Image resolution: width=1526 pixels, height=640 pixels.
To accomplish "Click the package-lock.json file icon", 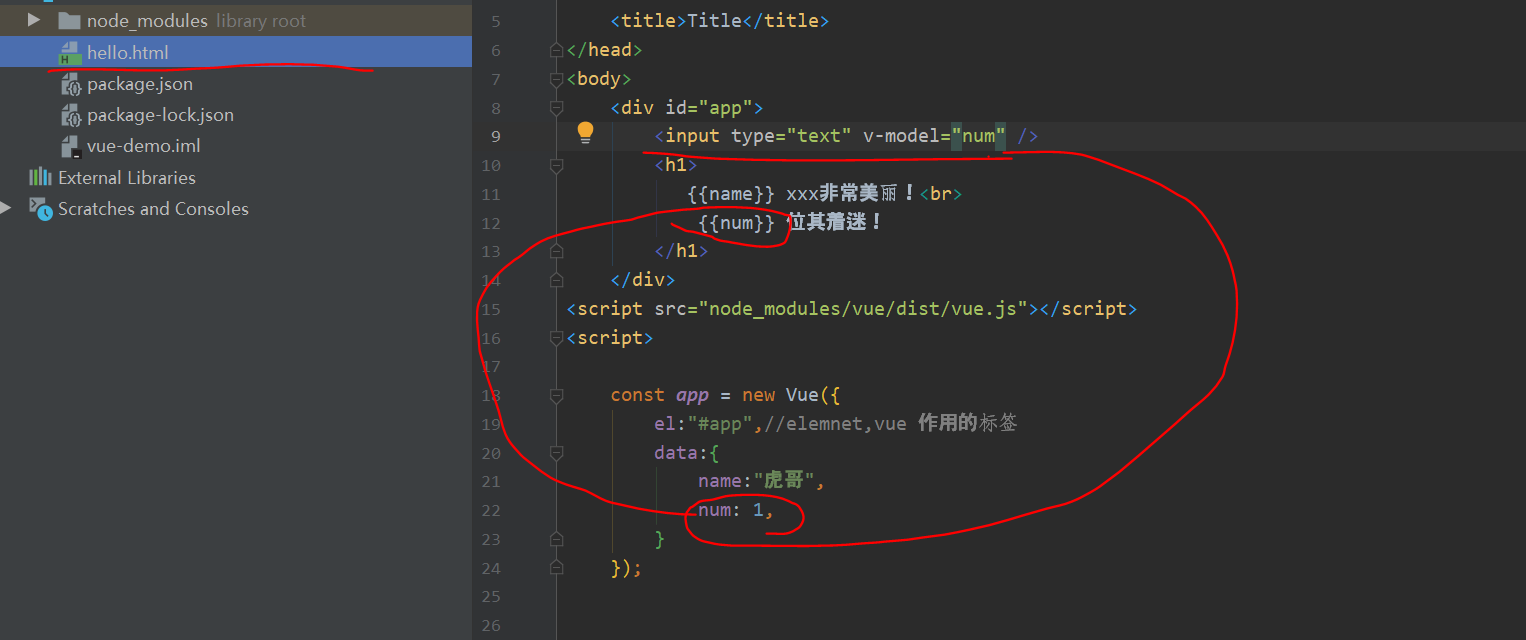I will click(x=70, y=115).
